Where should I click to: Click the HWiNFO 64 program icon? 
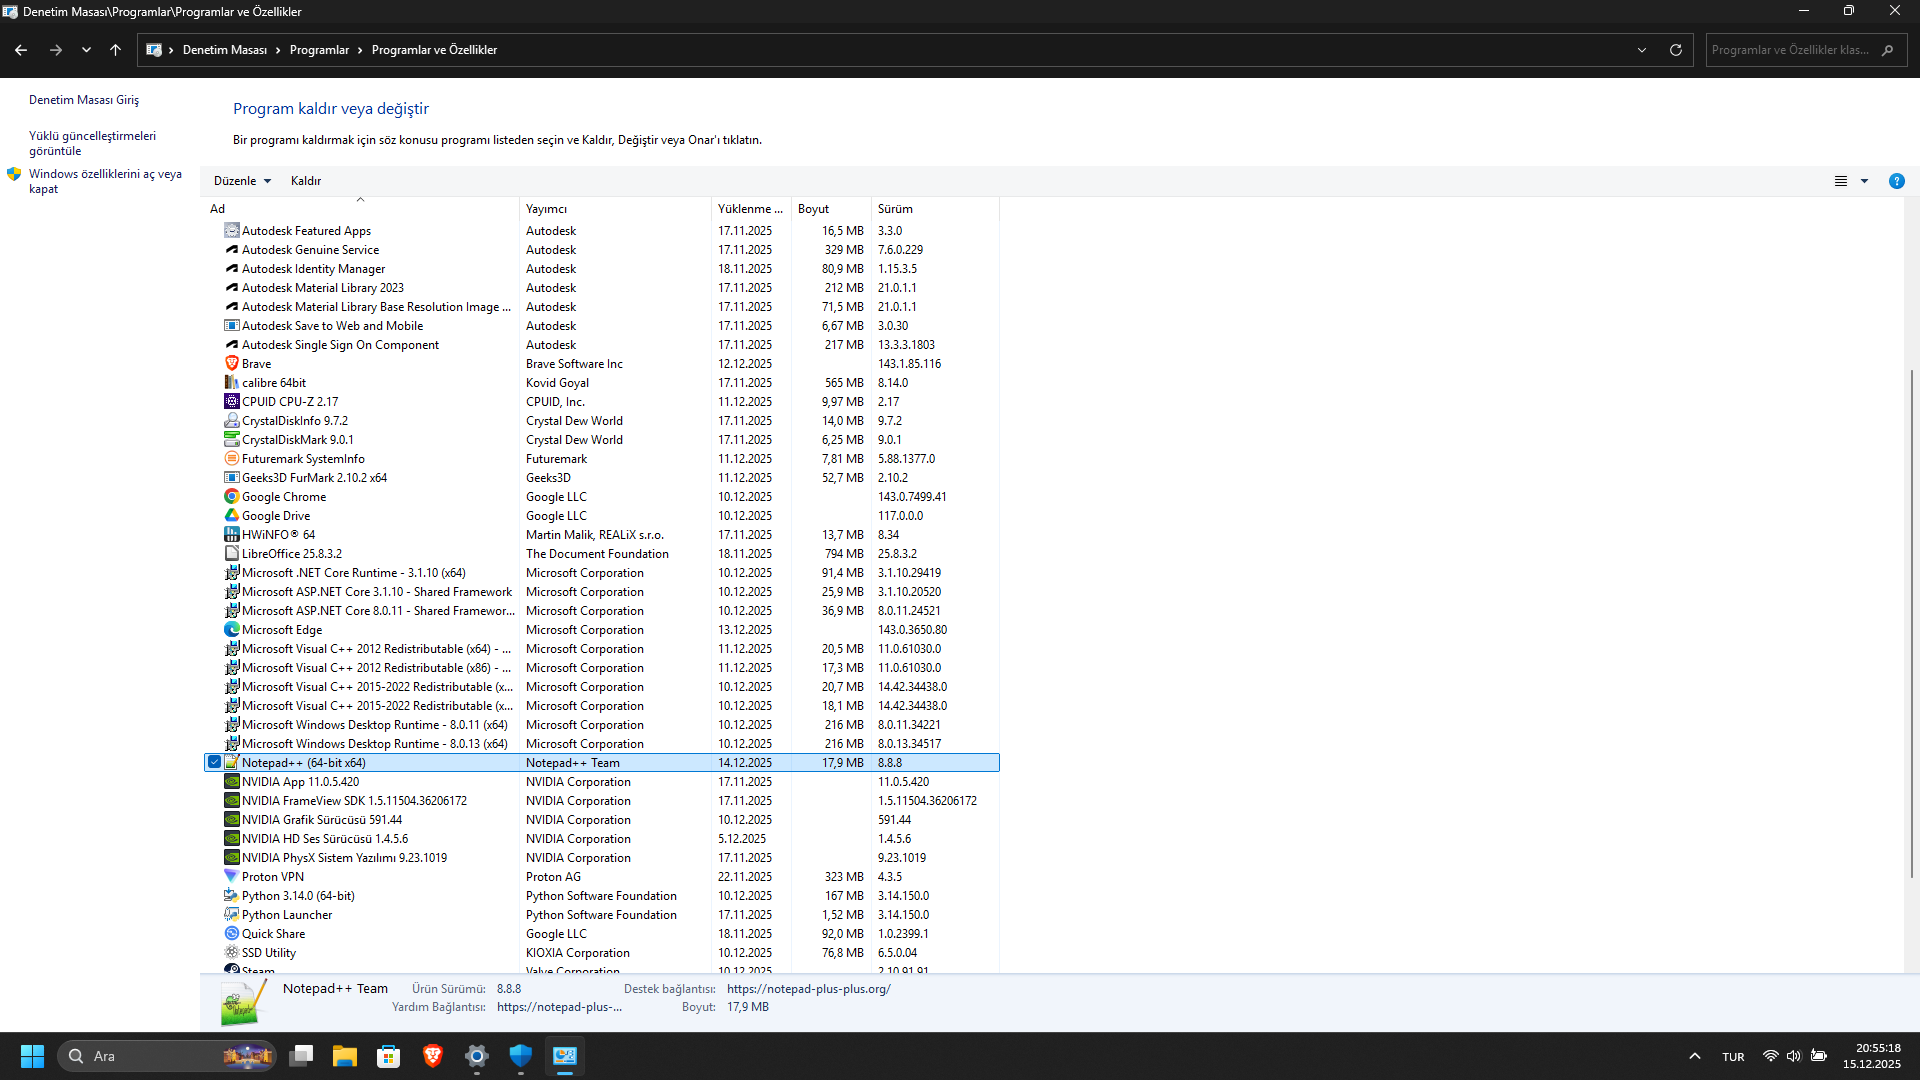tap(232, 535)
